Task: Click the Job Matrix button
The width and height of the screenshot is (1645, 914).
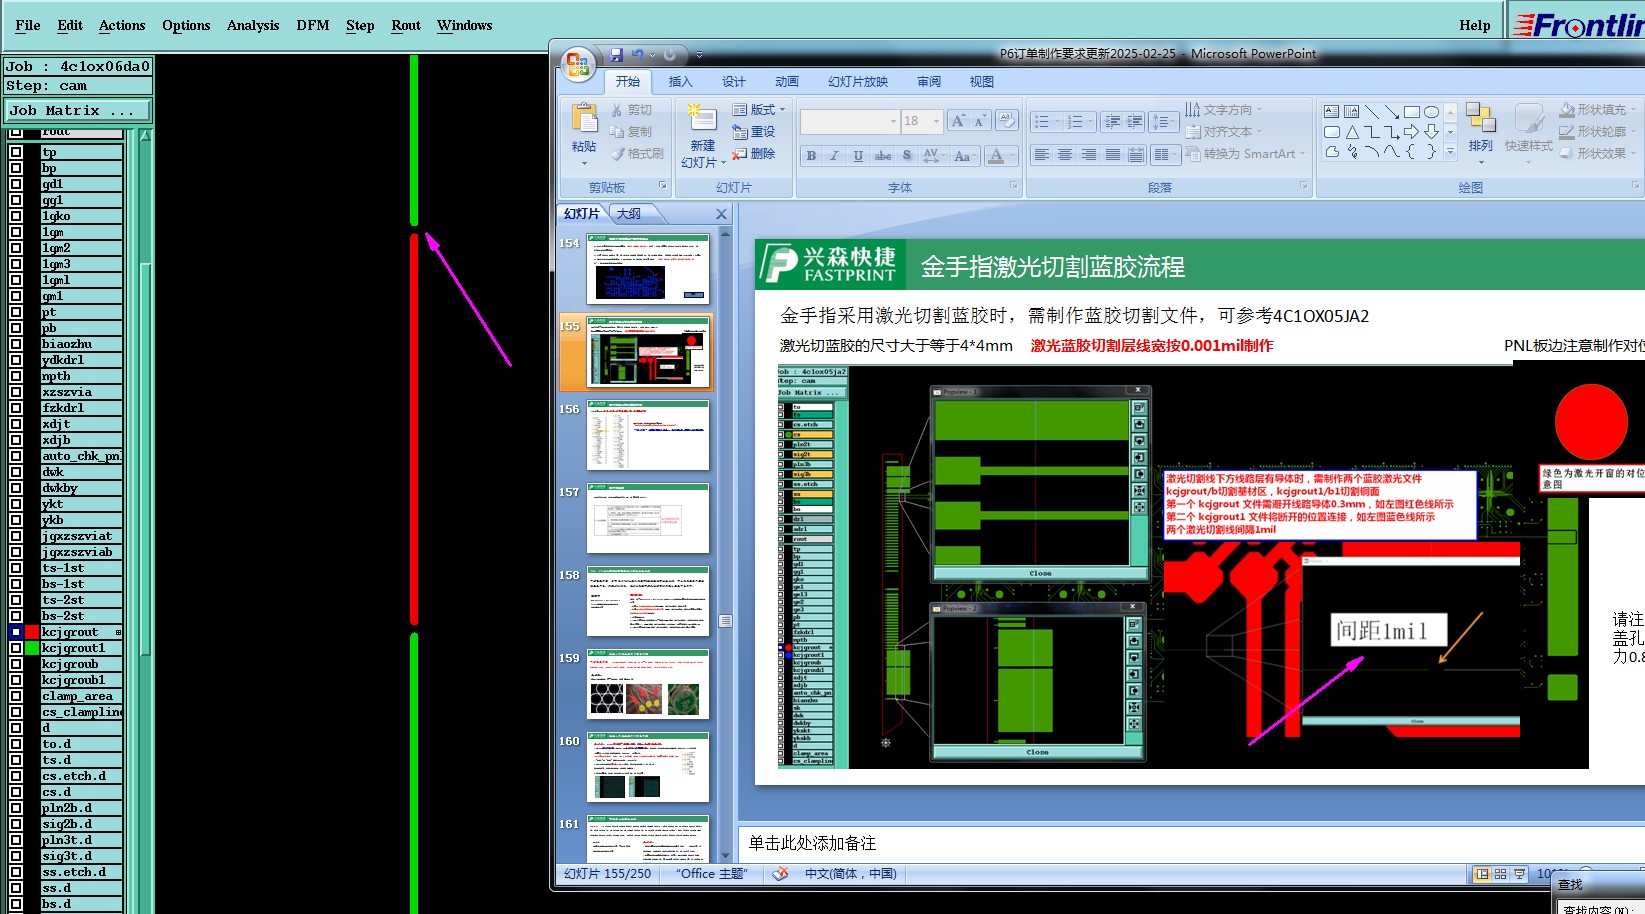Action: click(78, 110)
